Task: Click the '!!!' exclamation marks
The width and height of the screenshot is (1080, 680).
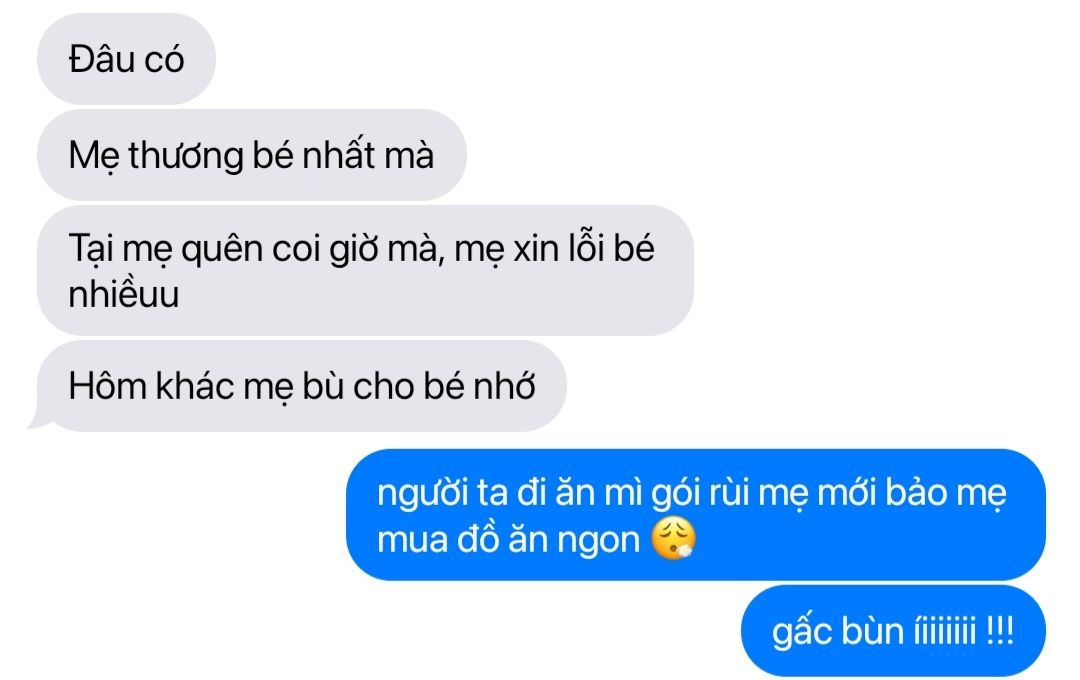Action: pos(999,631)
